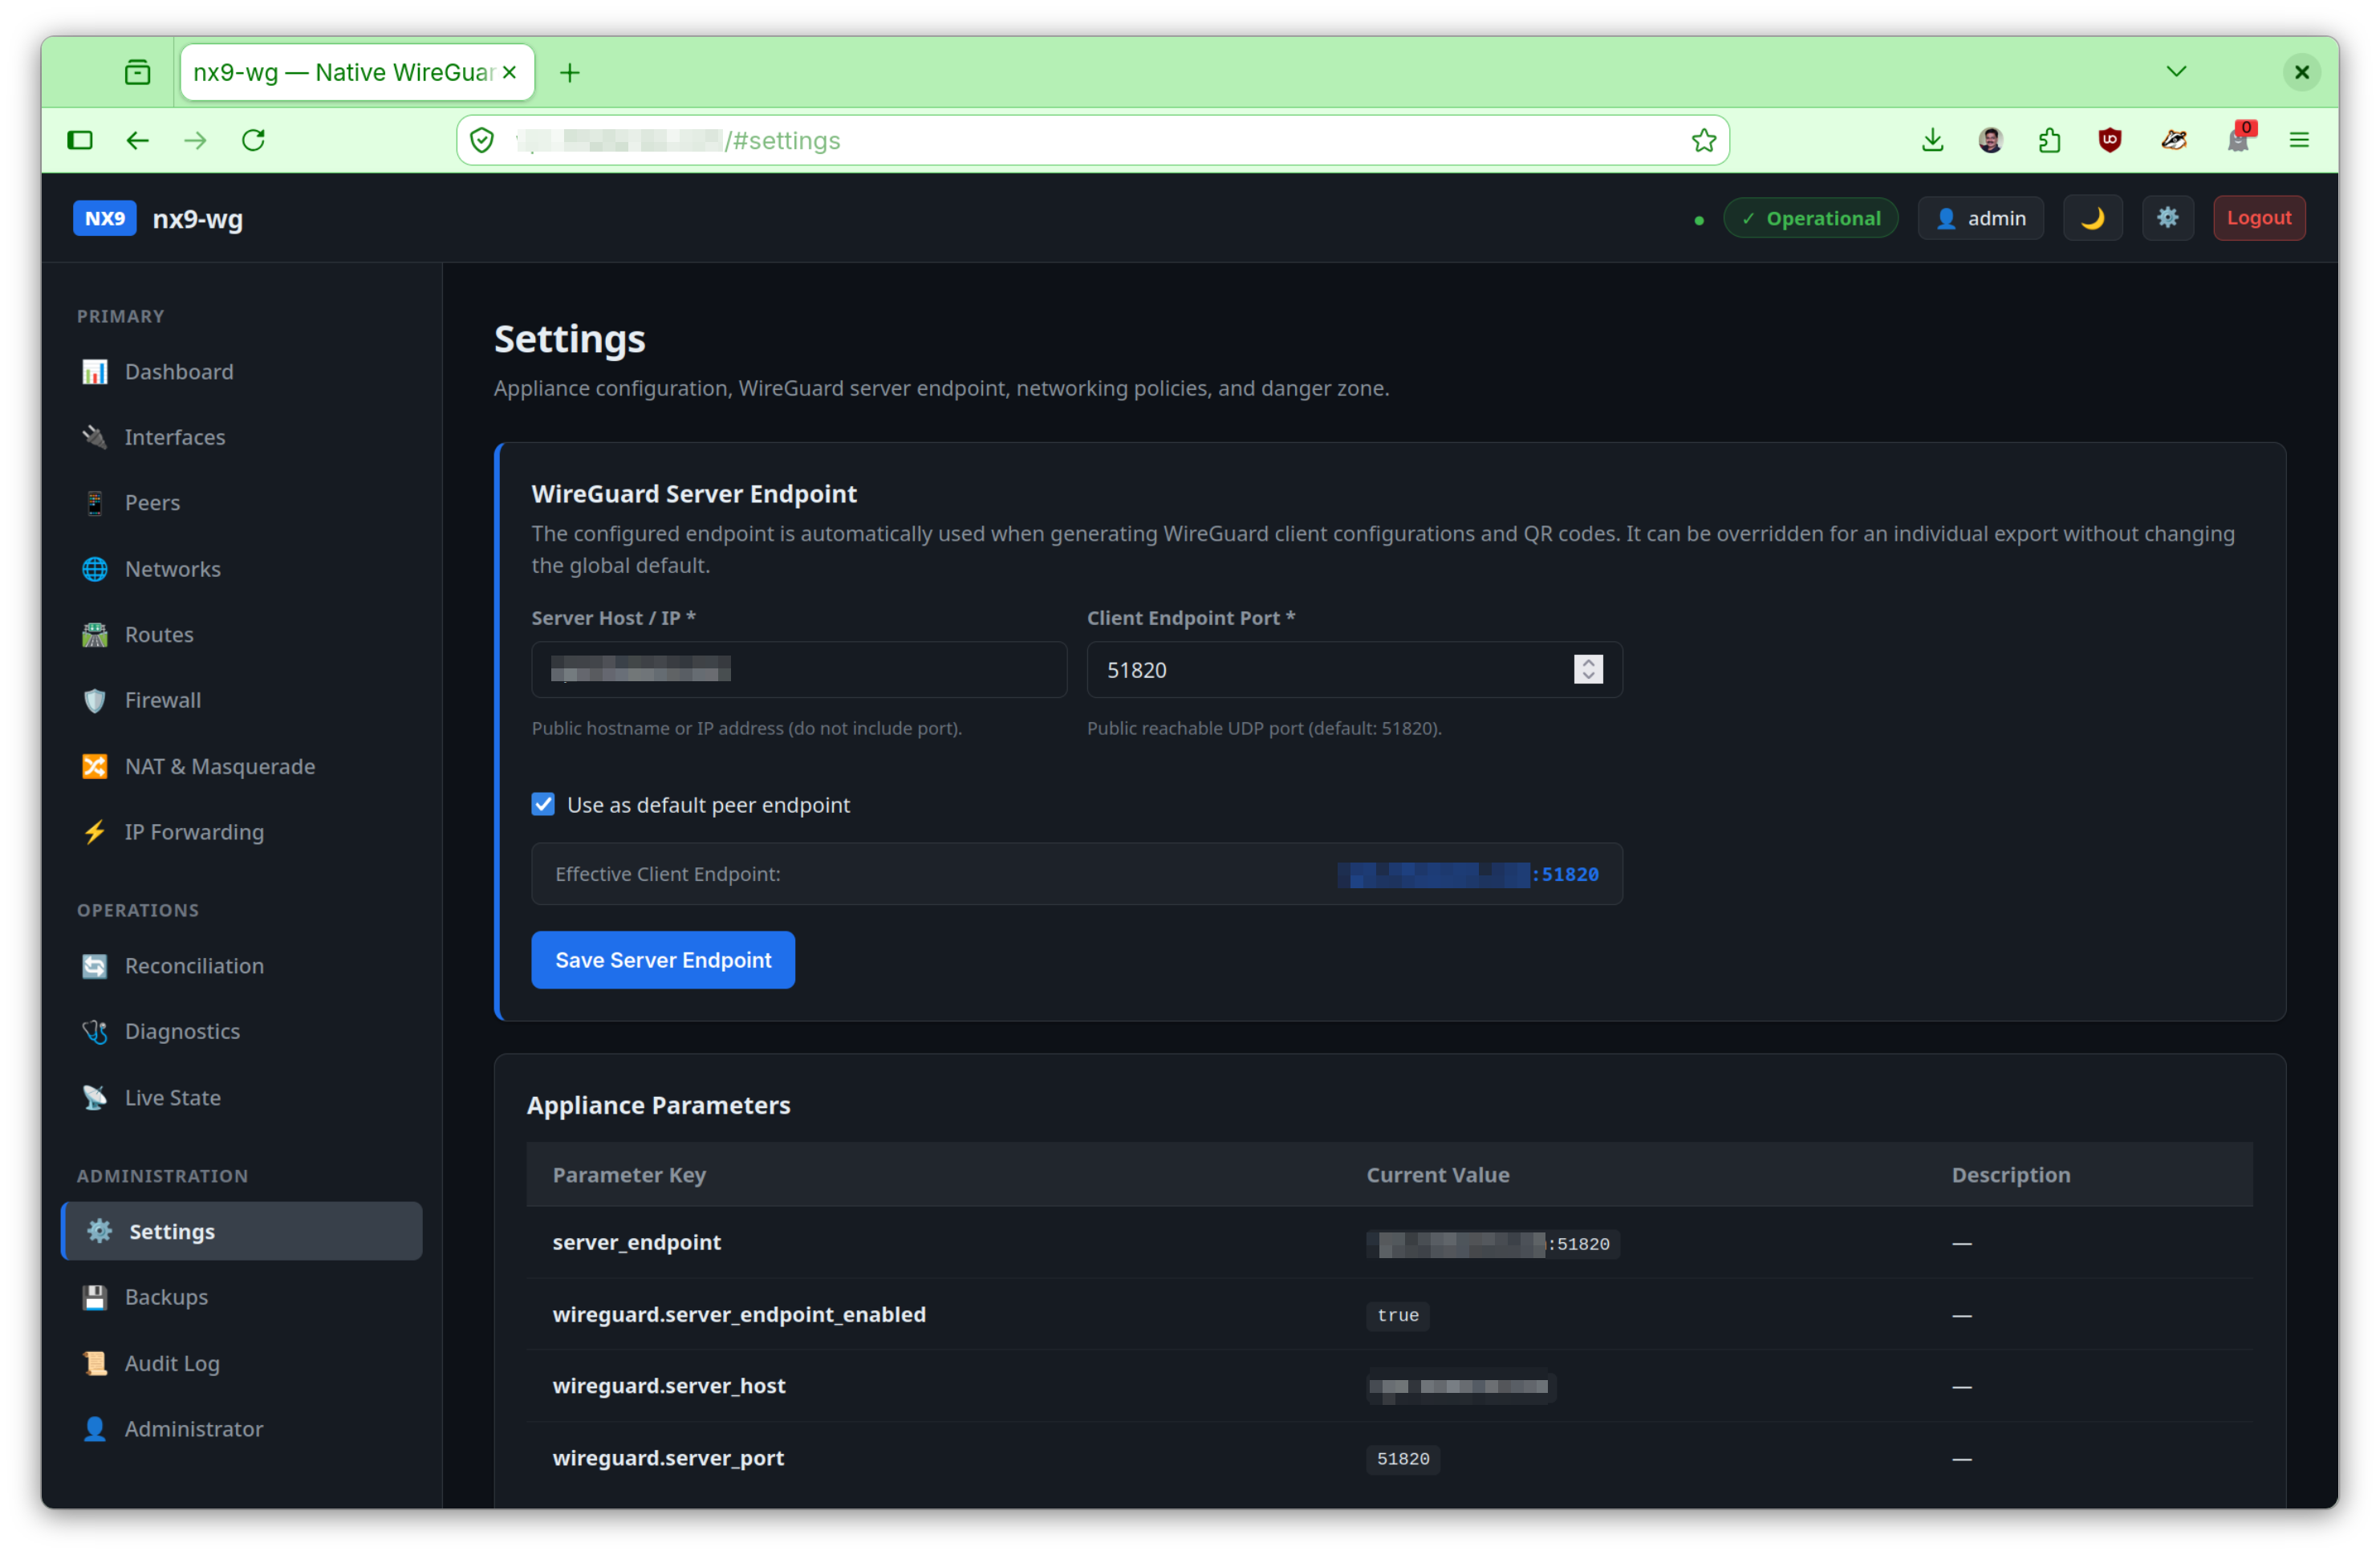
Task: Toggle the browser sidebar panel
Action: click(x=80, y=140)
